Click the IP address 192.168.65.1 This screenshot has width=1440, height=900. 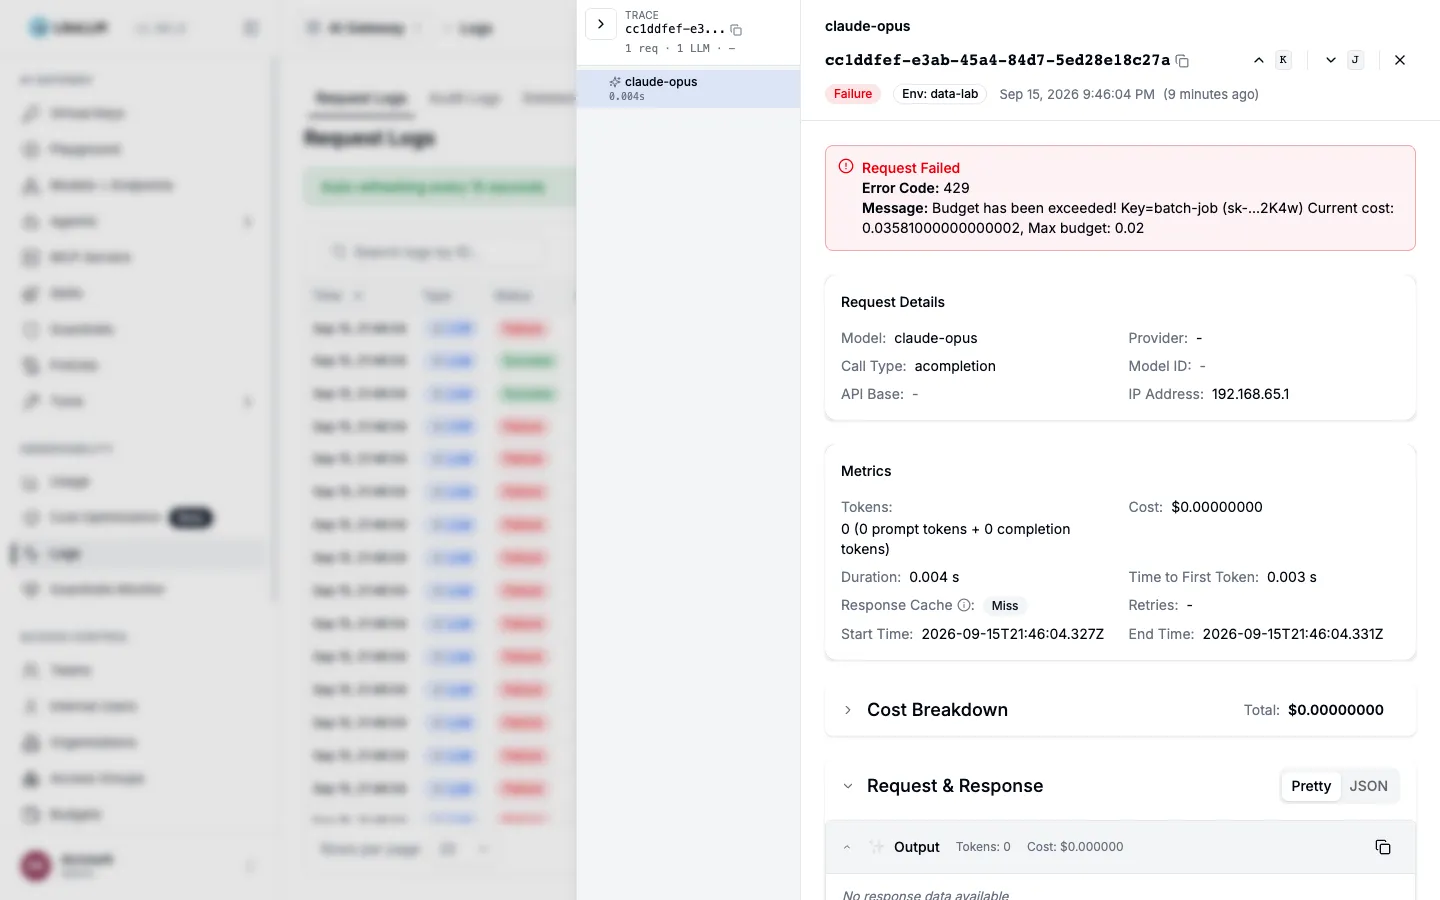[1250, 394]
